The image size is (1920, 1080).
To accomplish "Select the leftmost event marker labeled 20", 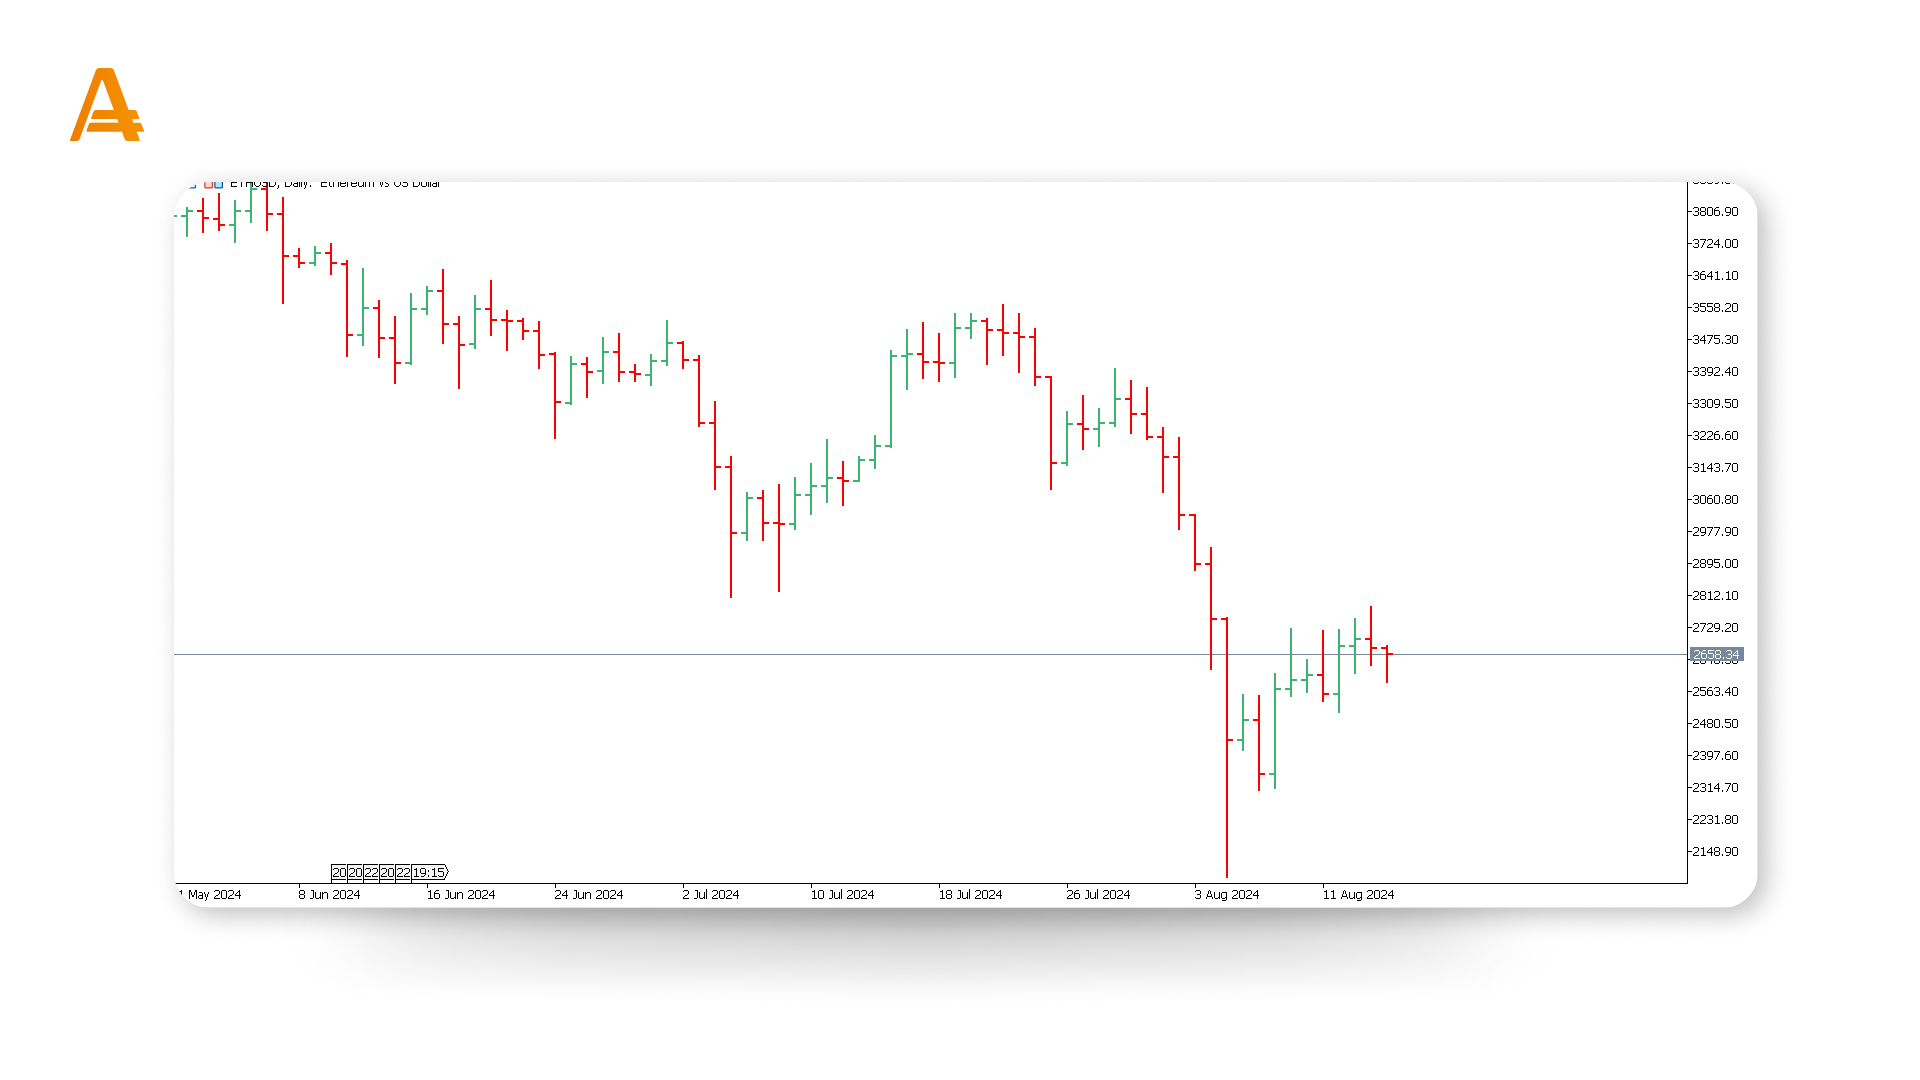I will [339, 873].
